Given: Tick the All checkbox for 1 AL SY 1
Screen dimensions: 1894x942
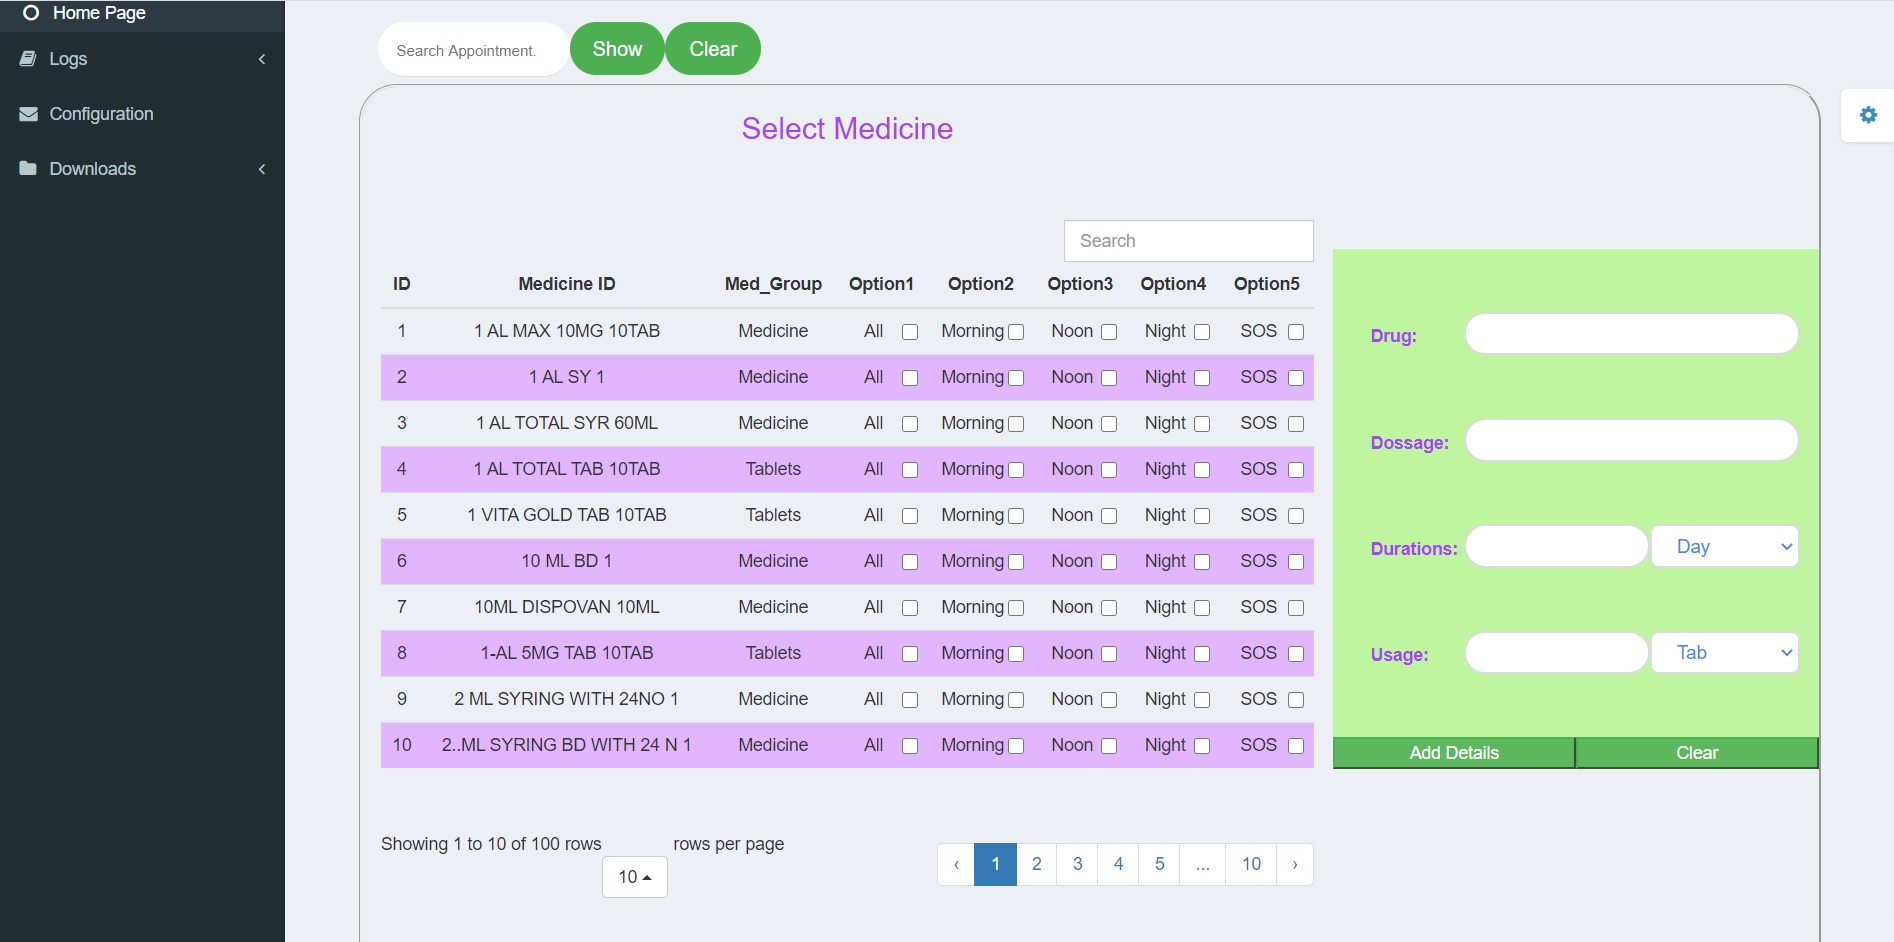Looking at the screenshot, I should pyautogui.click(x=910, y=378).
